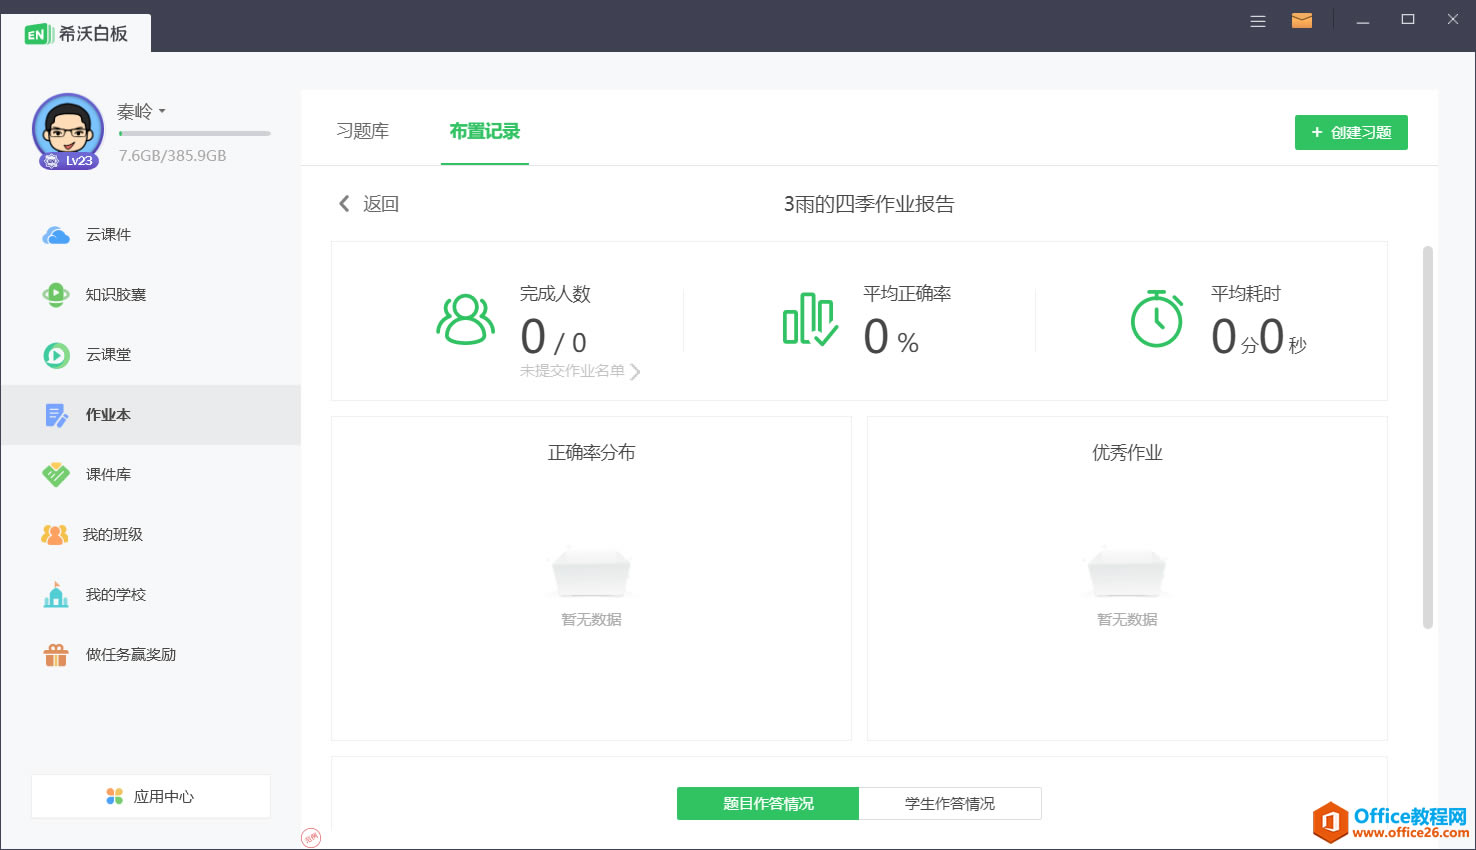Click the 返回 link
This screenshot has width=1476, height=850.
click(381, 204)
